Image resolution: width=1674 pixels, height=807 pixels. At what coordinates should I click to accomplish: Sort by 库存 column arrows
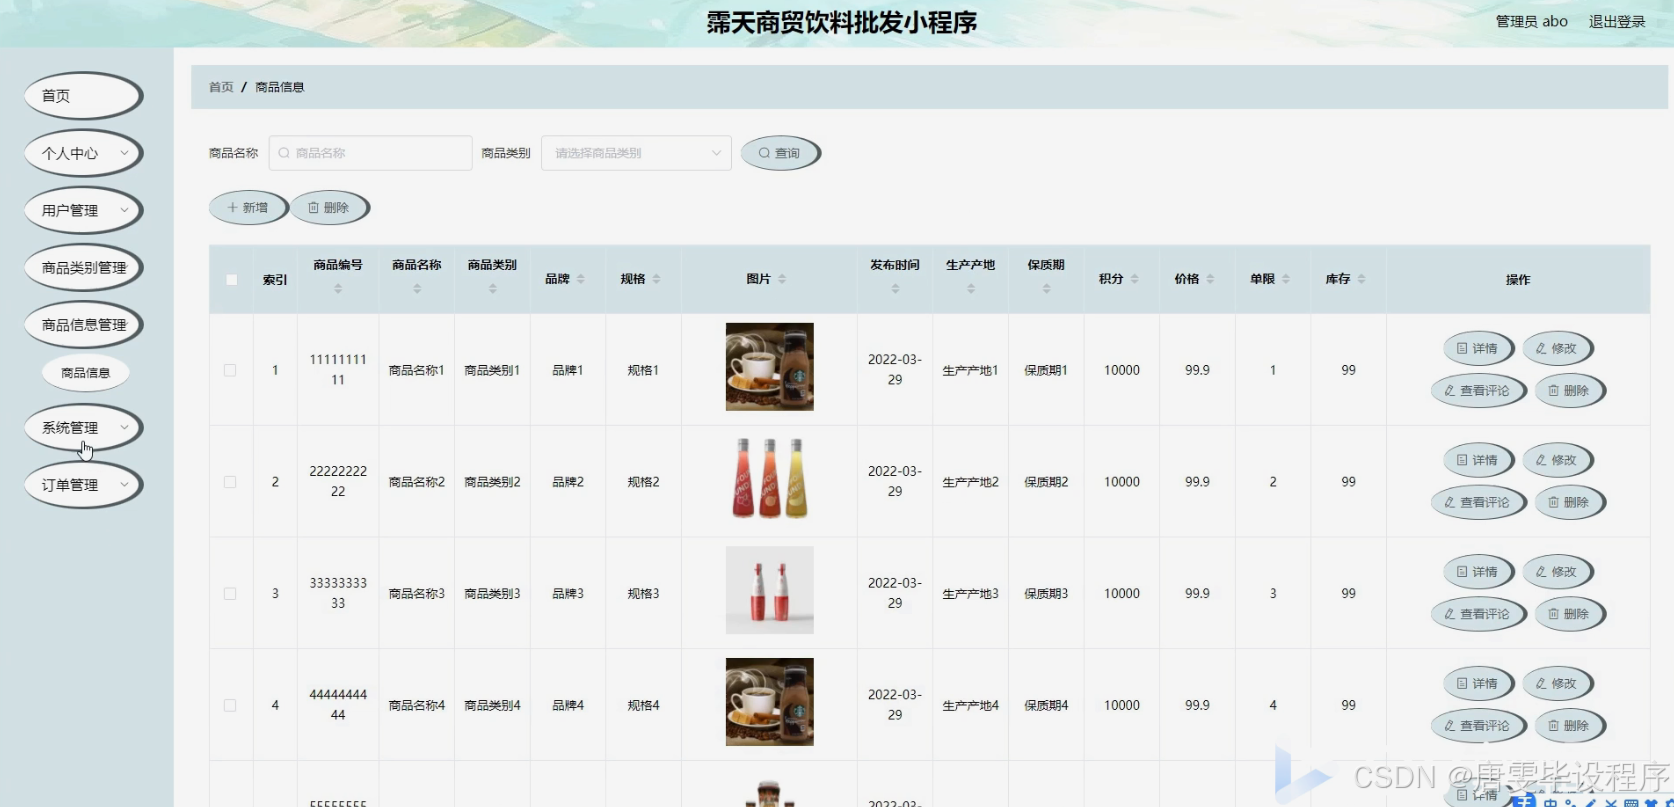click(x=1361, y=279)
